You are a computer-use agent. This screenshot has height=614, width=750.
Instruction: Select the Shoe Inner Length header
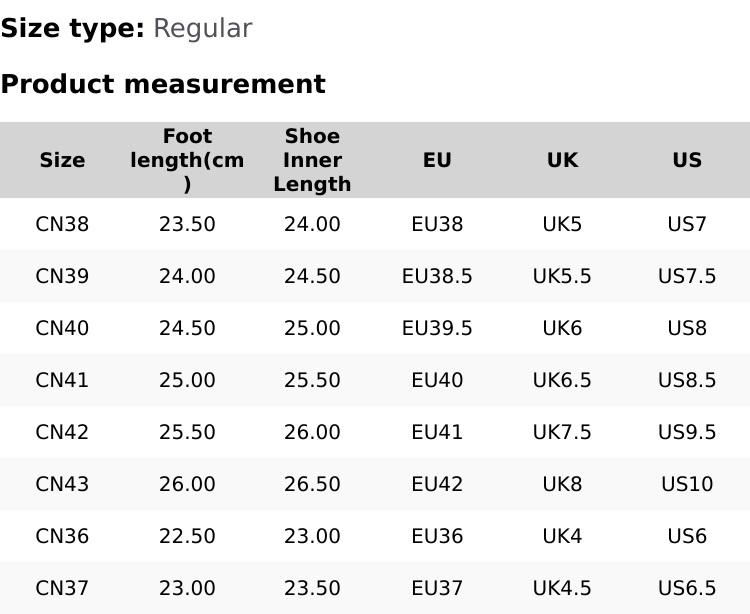[312, 160]
